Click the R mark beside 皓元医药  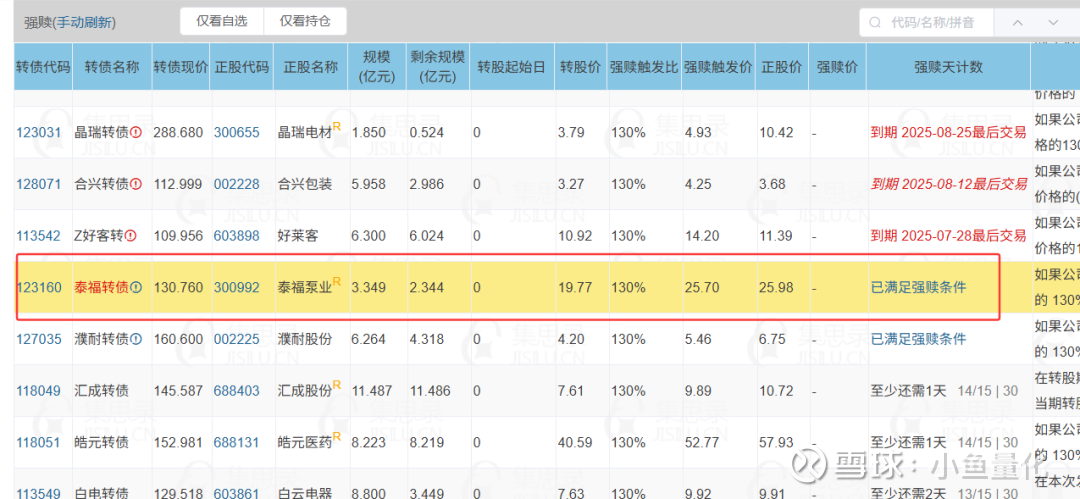click(x=337, y=436)
